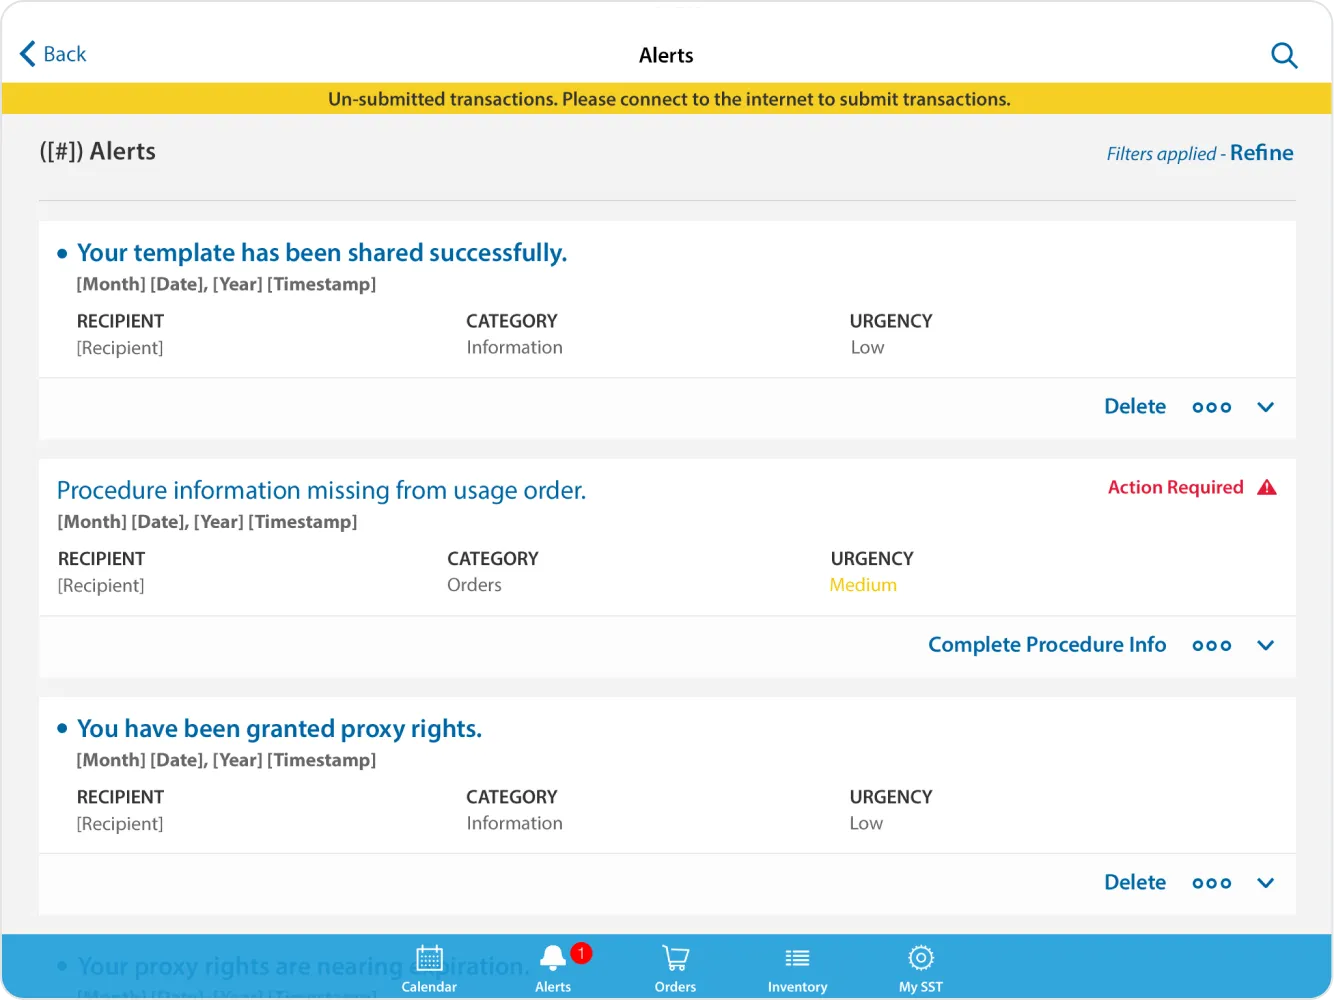
Task: Open the procedure information missing alert
Action: 321,491
